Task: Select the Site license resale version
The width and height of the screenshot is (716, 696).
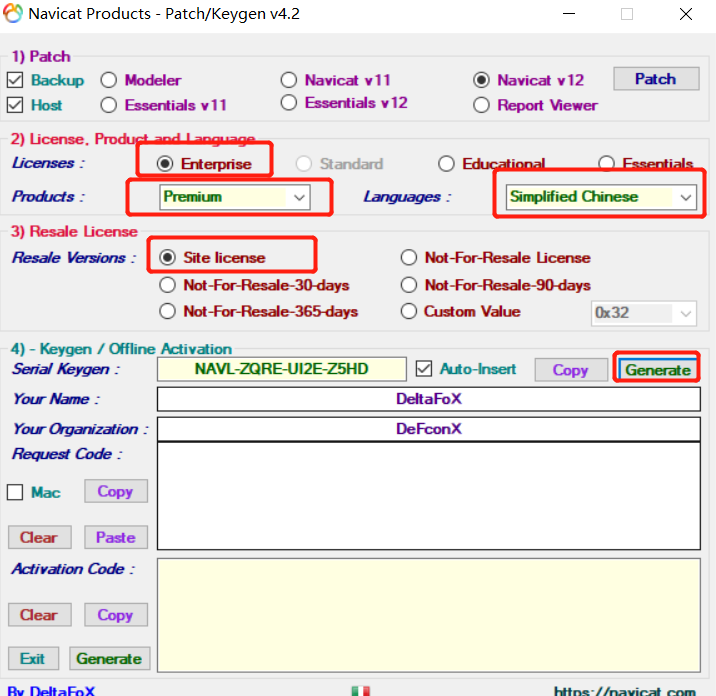Action: pyautogui.click(x=168, y=258)
